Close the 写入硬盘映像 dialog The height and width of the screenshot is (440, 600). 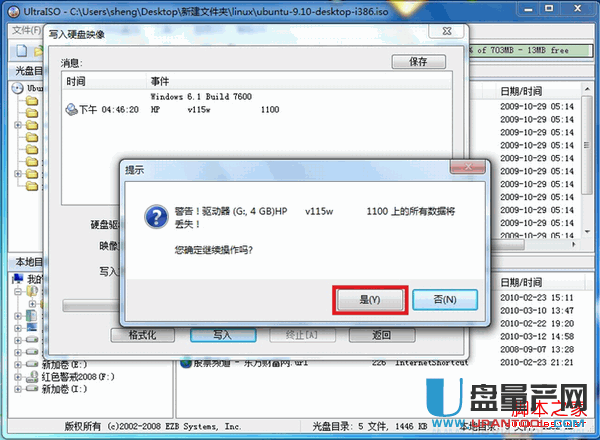click(x=447, y=31)
